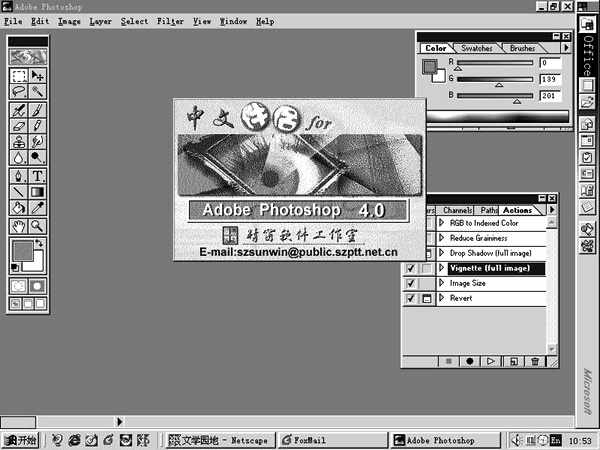Switch to the Channels tab
This screenshot has height=450, width=600.
[x=458, y=210]
